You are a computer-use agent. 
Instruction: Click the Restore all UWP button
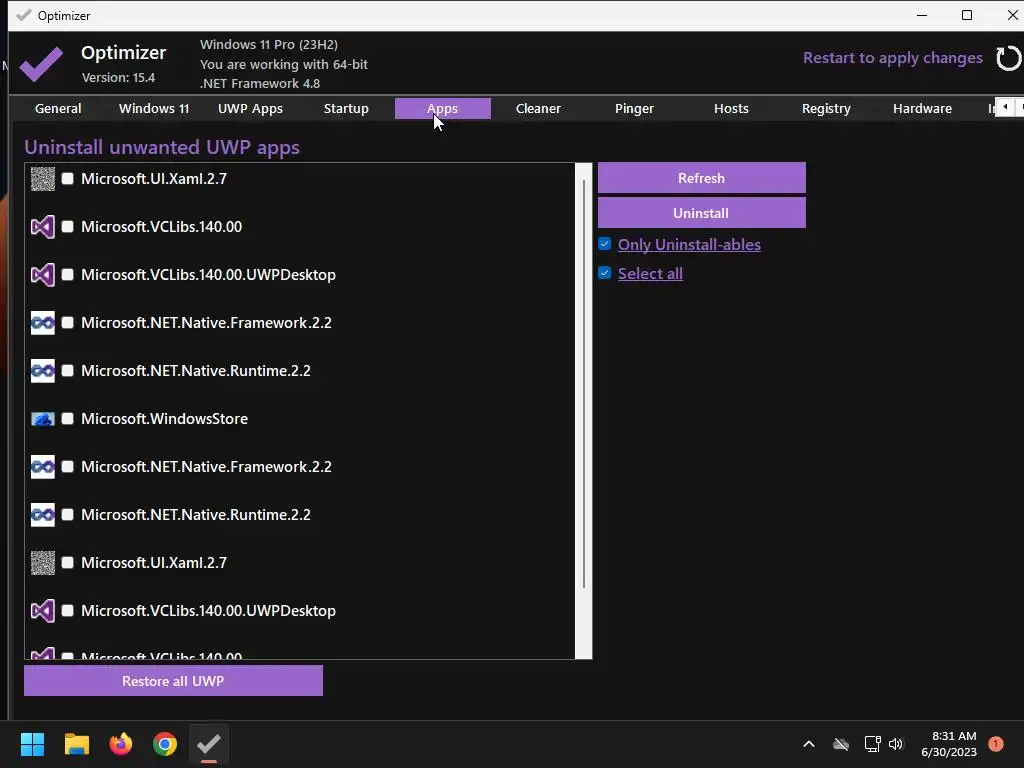(x=173, y=680)
